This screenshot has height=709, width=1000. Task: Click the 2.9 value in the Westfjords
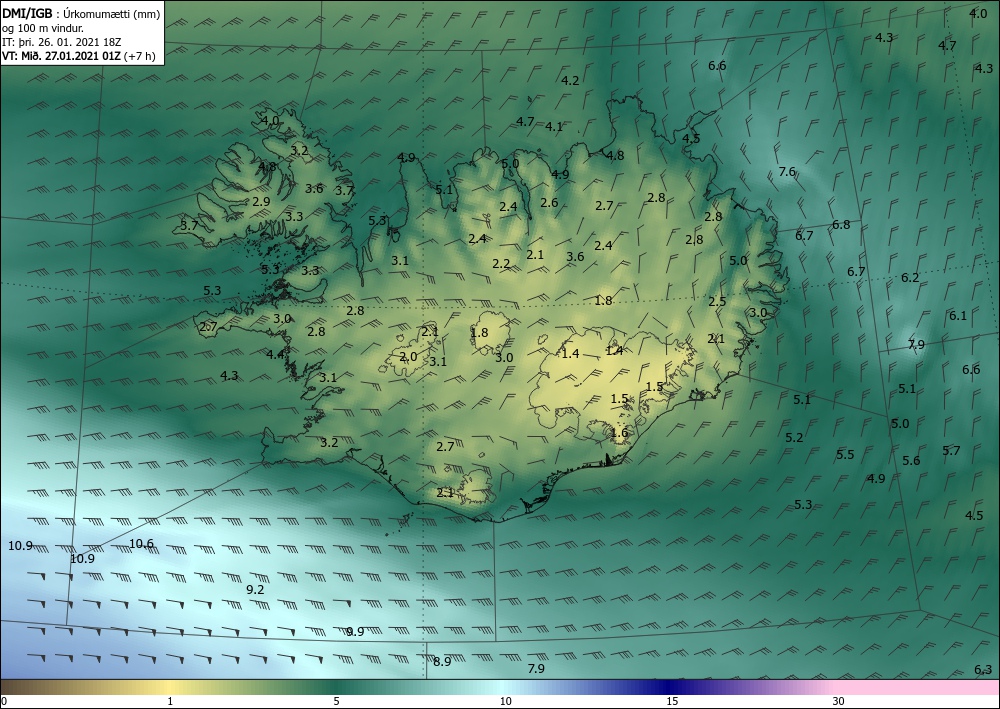pos(261,201)
